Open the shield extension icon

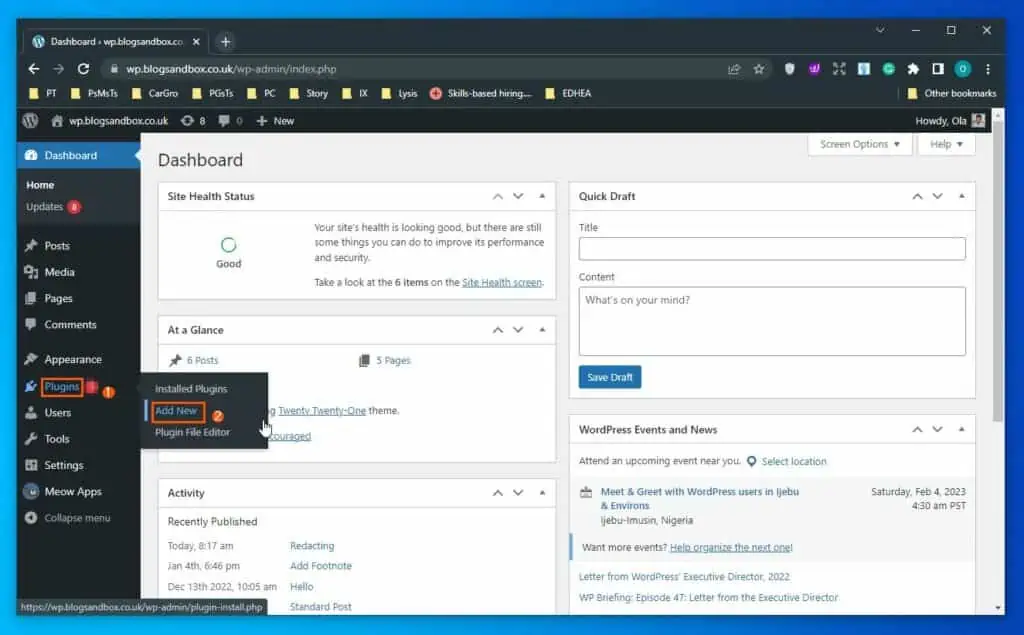tap(790, 69)
